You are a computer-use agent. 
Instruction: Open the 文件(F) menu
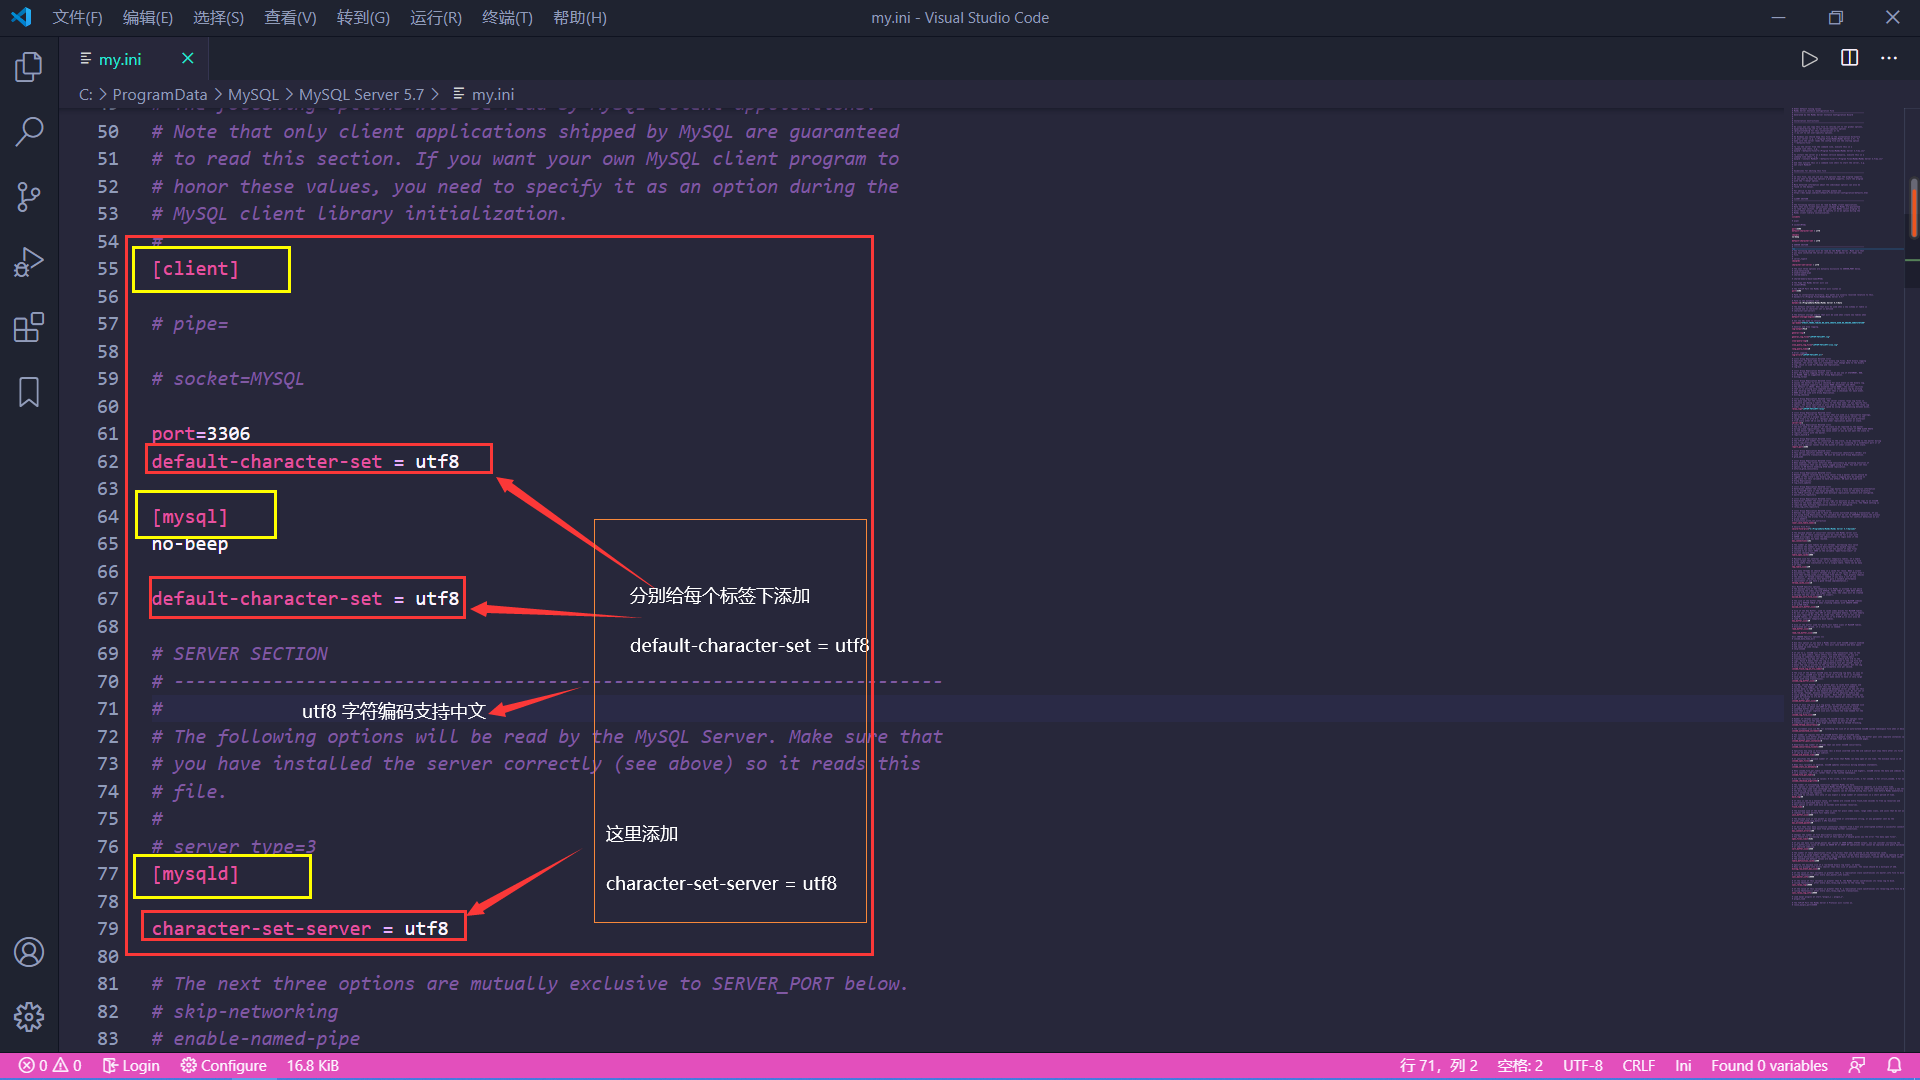point(77,18)
